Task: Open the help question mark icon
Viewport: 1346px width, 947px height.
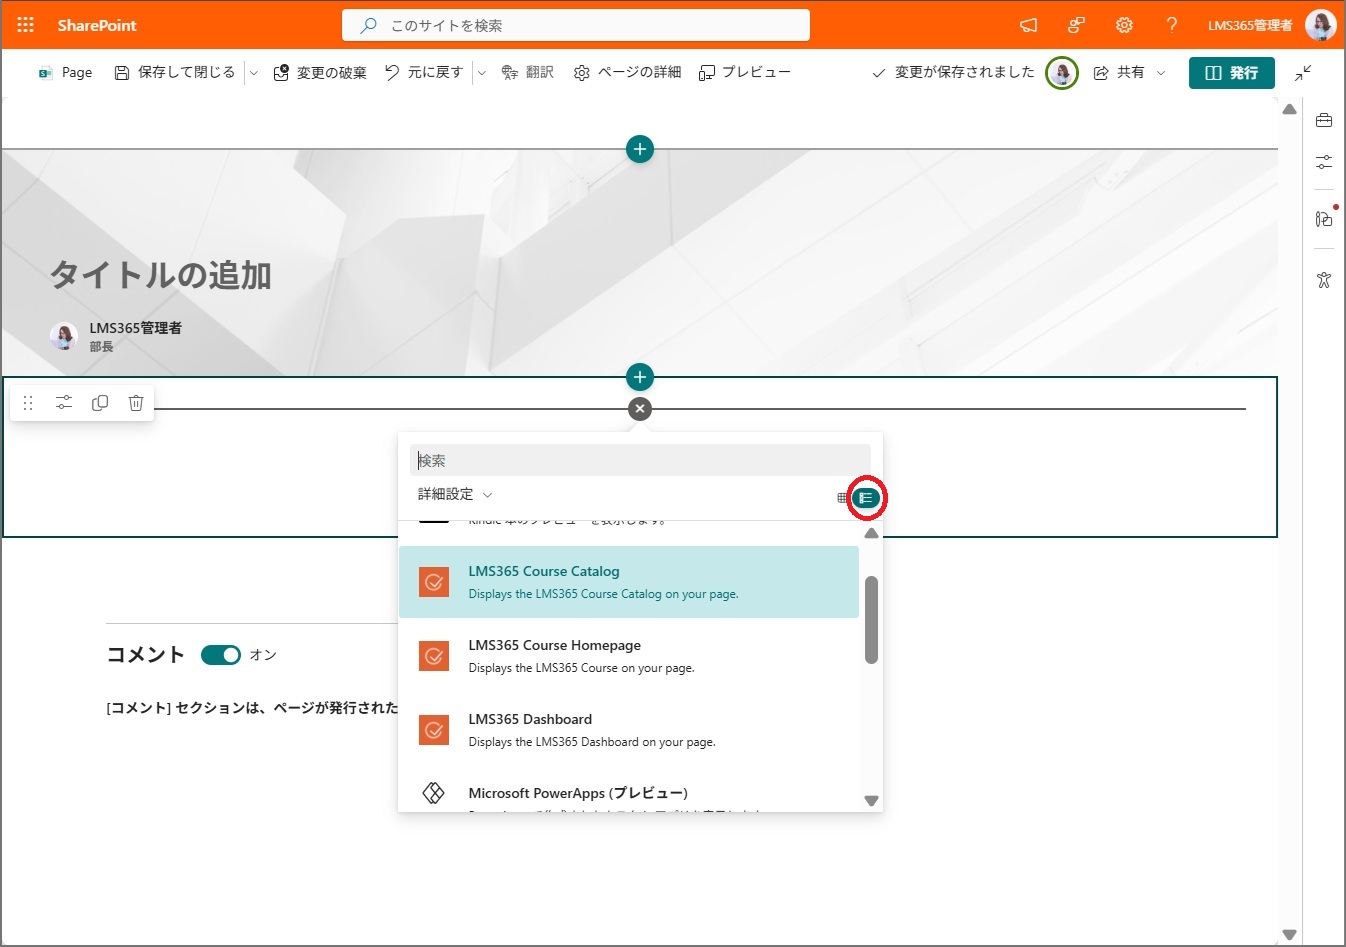Action: click(x=1172, y=25)
